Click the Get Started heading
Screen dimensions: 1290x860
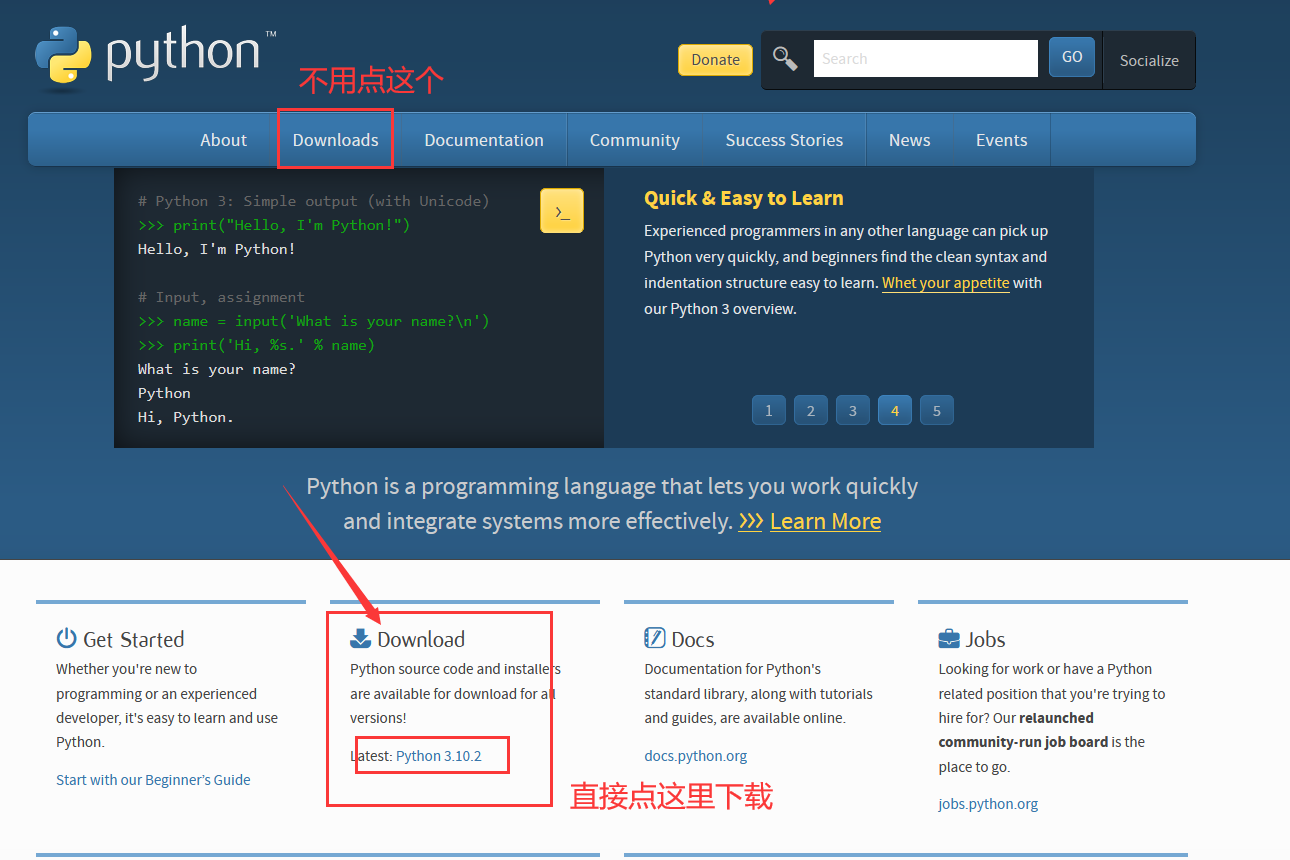coord(134,639)
